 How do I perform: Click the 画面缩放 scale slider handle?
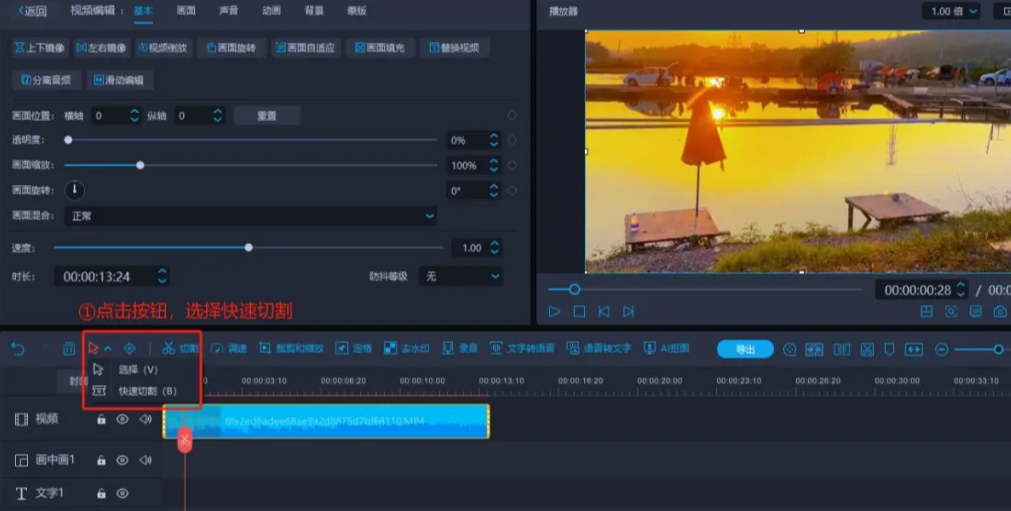pyautogui.click(x=140, y=165)
